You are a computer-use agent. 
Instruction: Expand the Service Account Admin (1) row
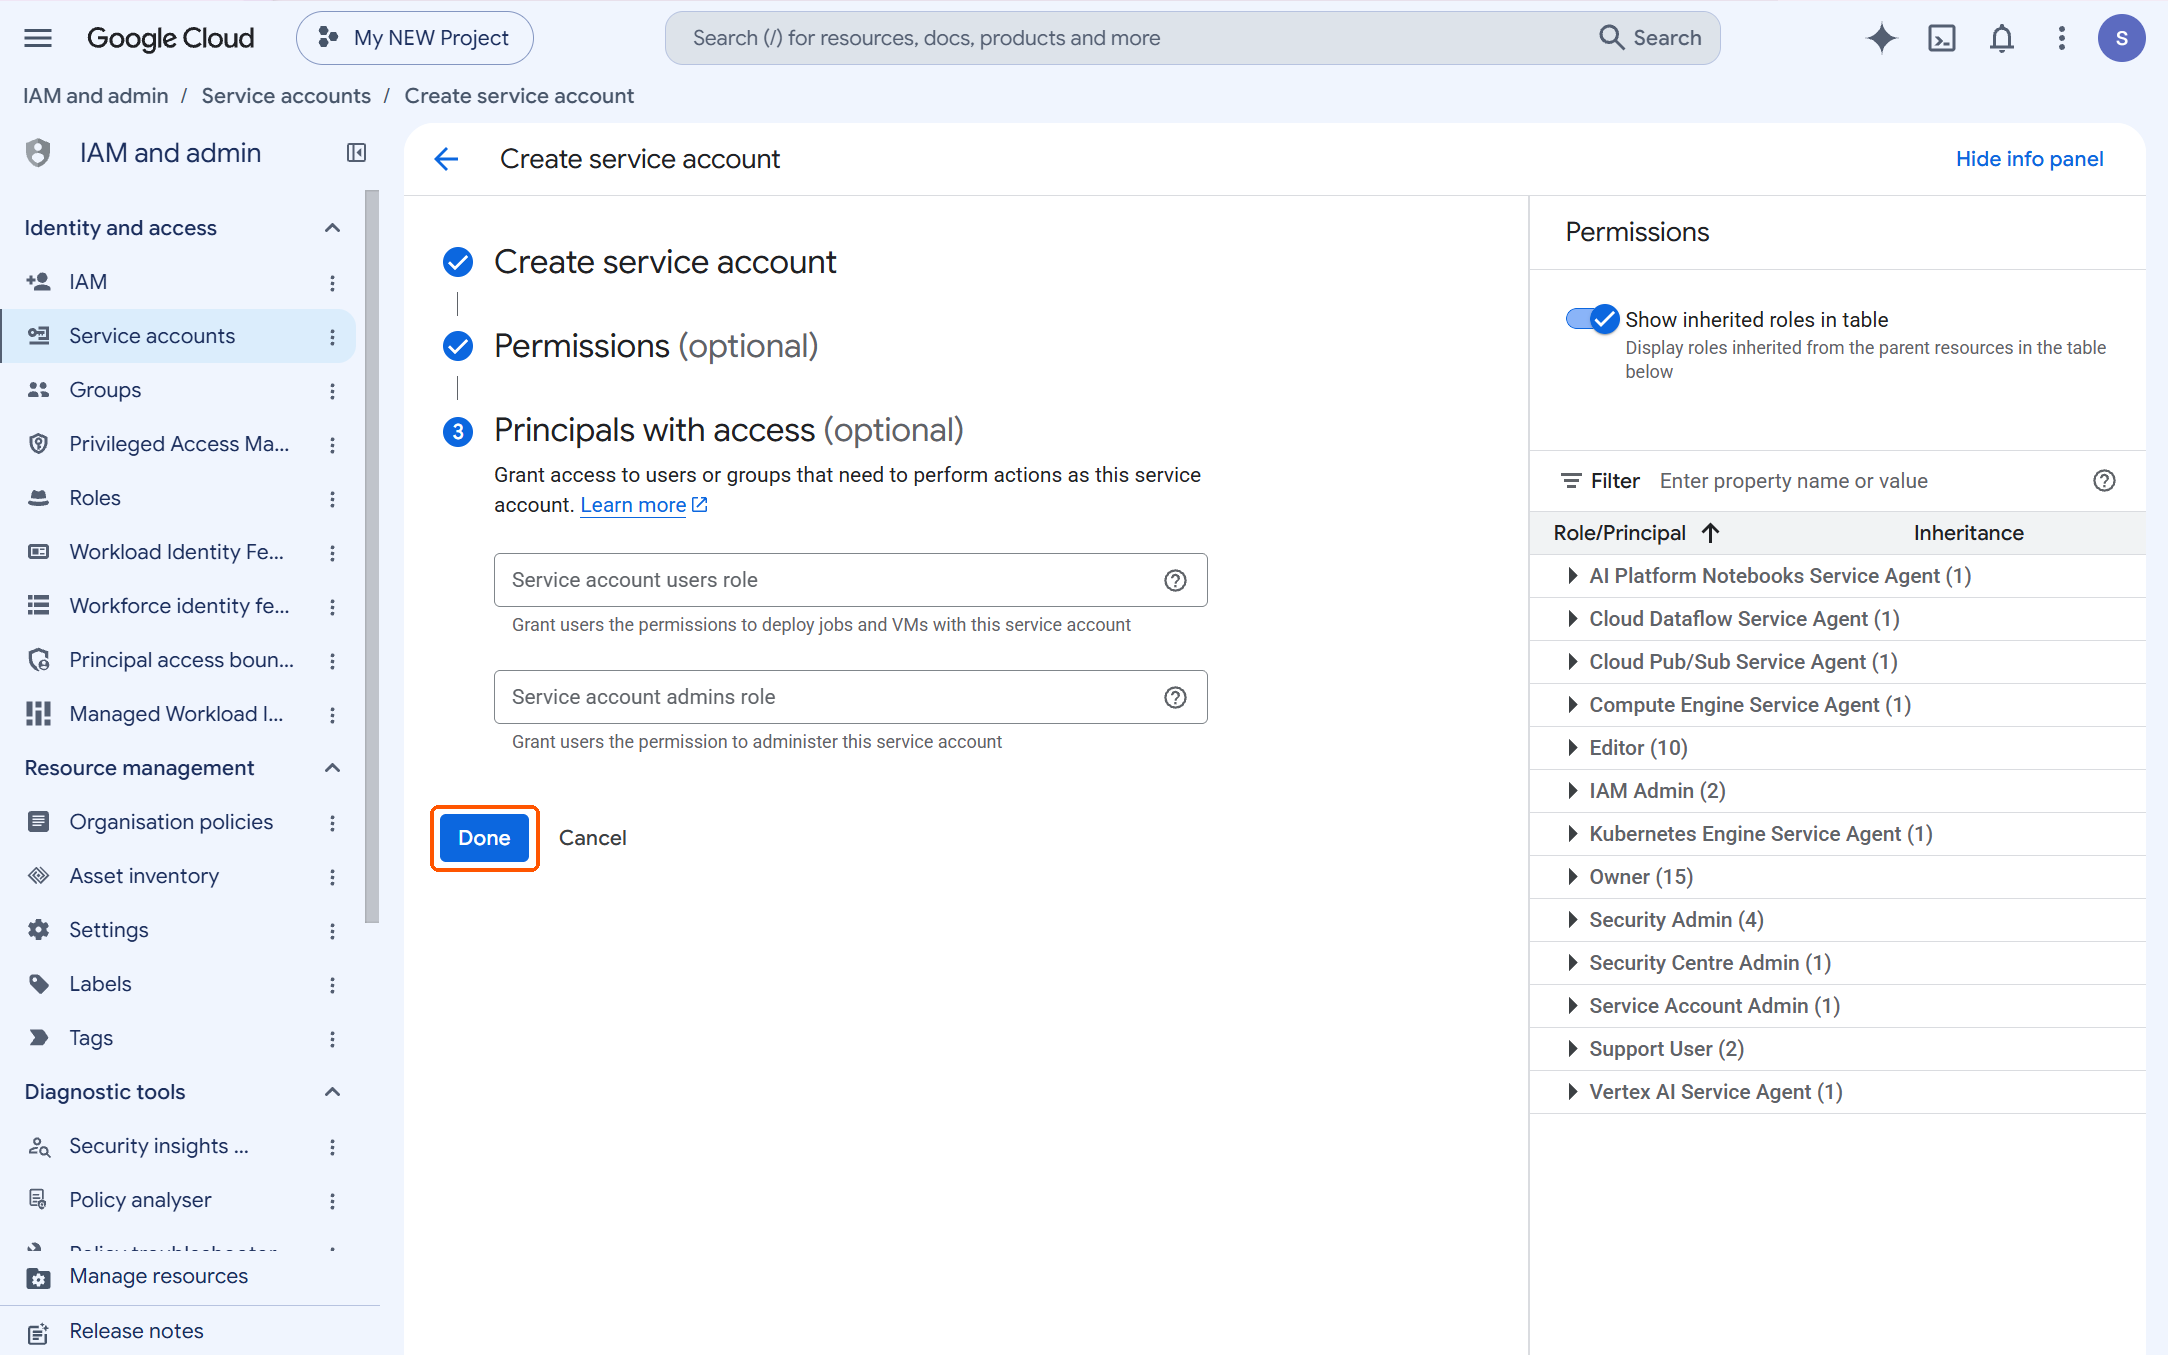(1573, 1006)
